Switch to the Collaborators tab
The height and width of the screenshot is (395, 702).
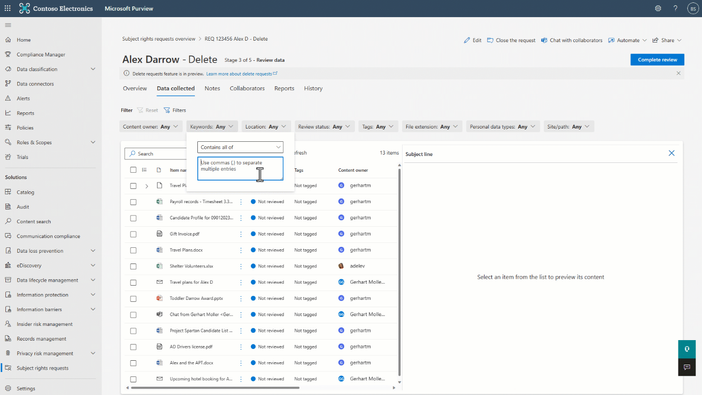247,89
